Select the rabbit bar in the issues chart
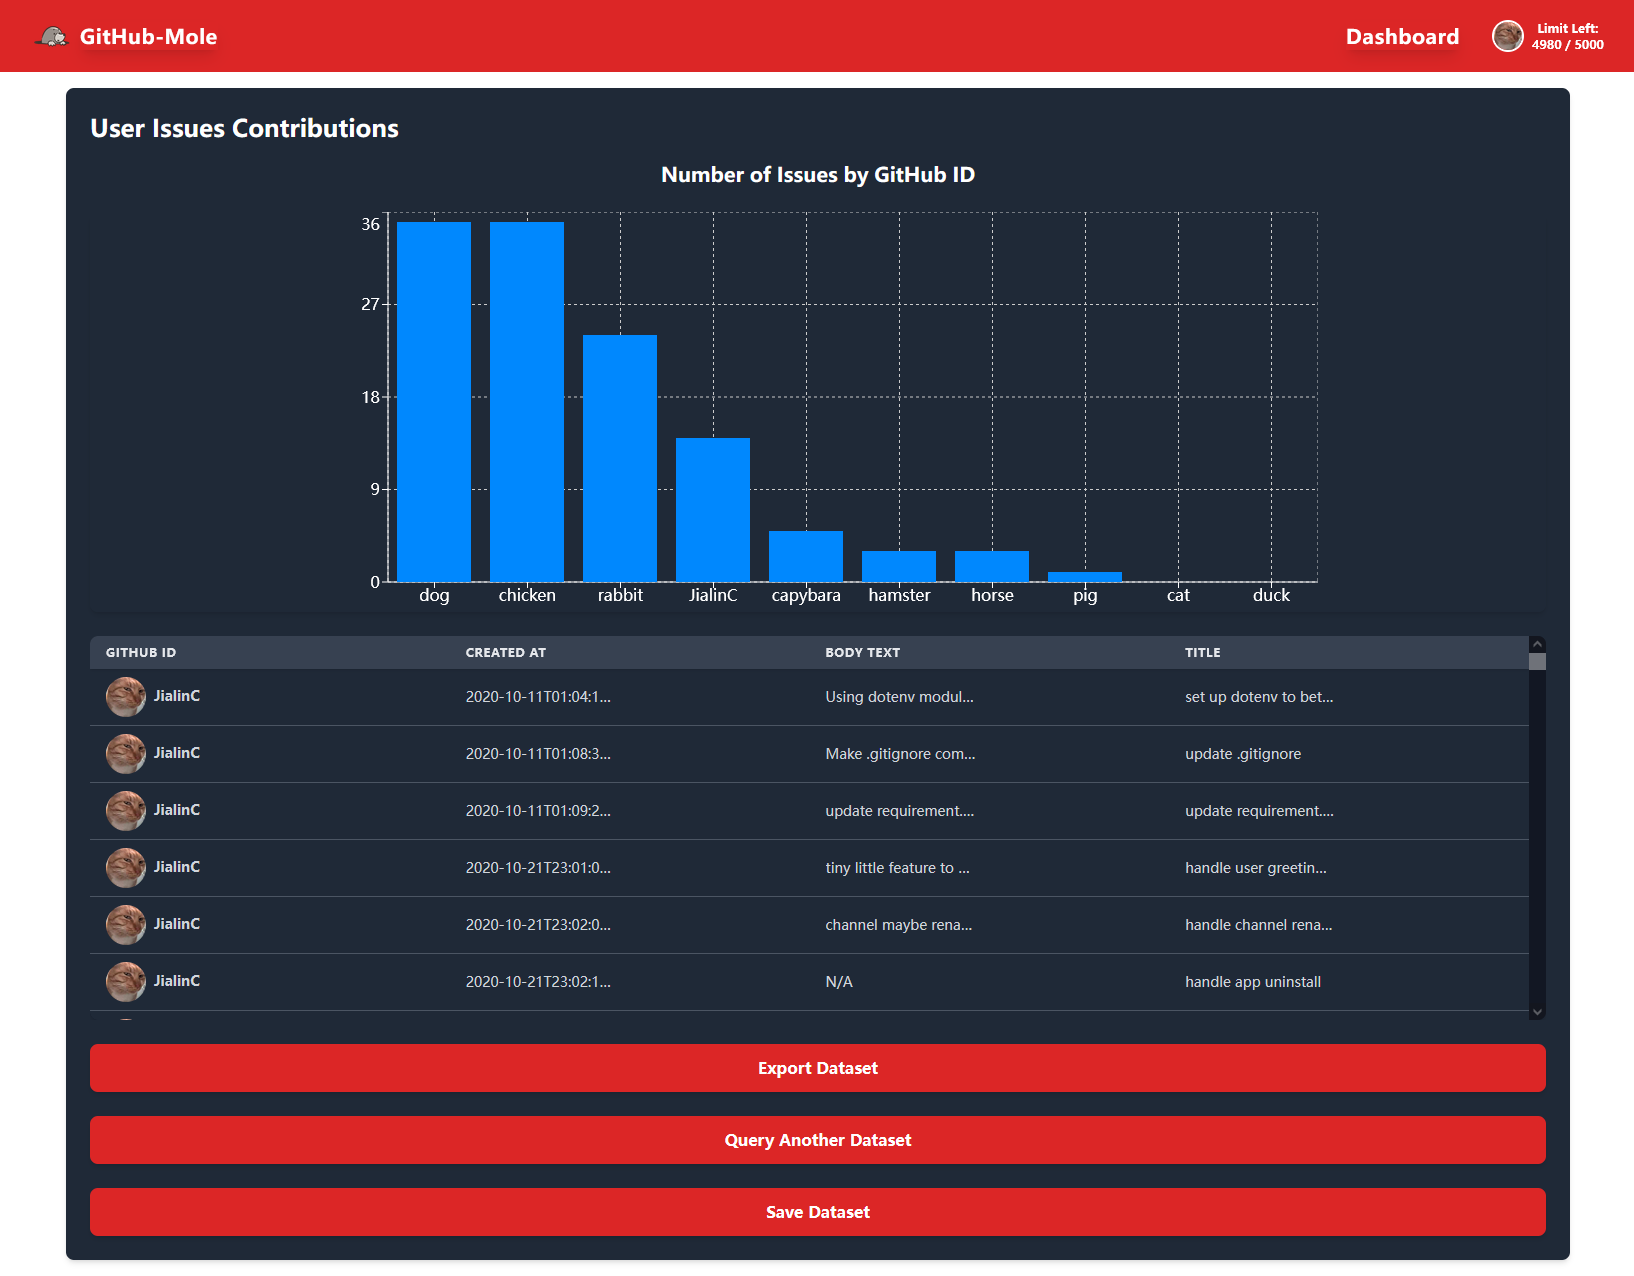 620,458
